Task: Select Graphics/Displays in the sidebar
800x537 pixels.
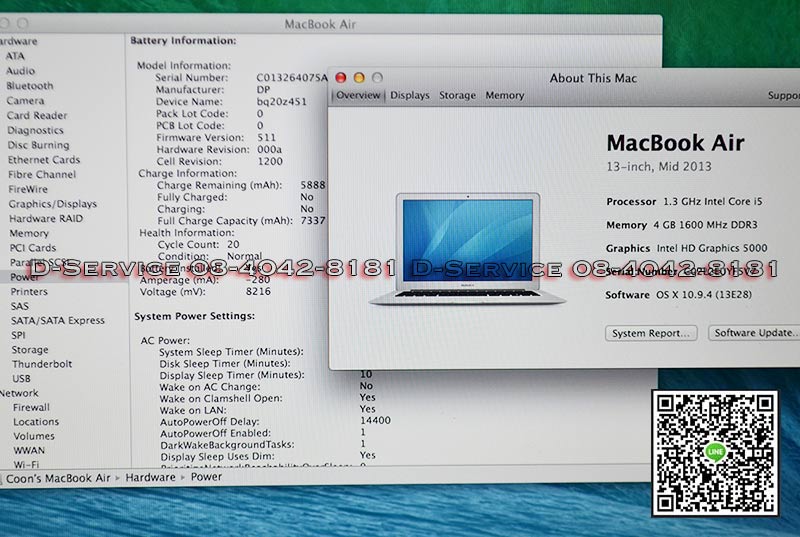Action: pos(53,204)
